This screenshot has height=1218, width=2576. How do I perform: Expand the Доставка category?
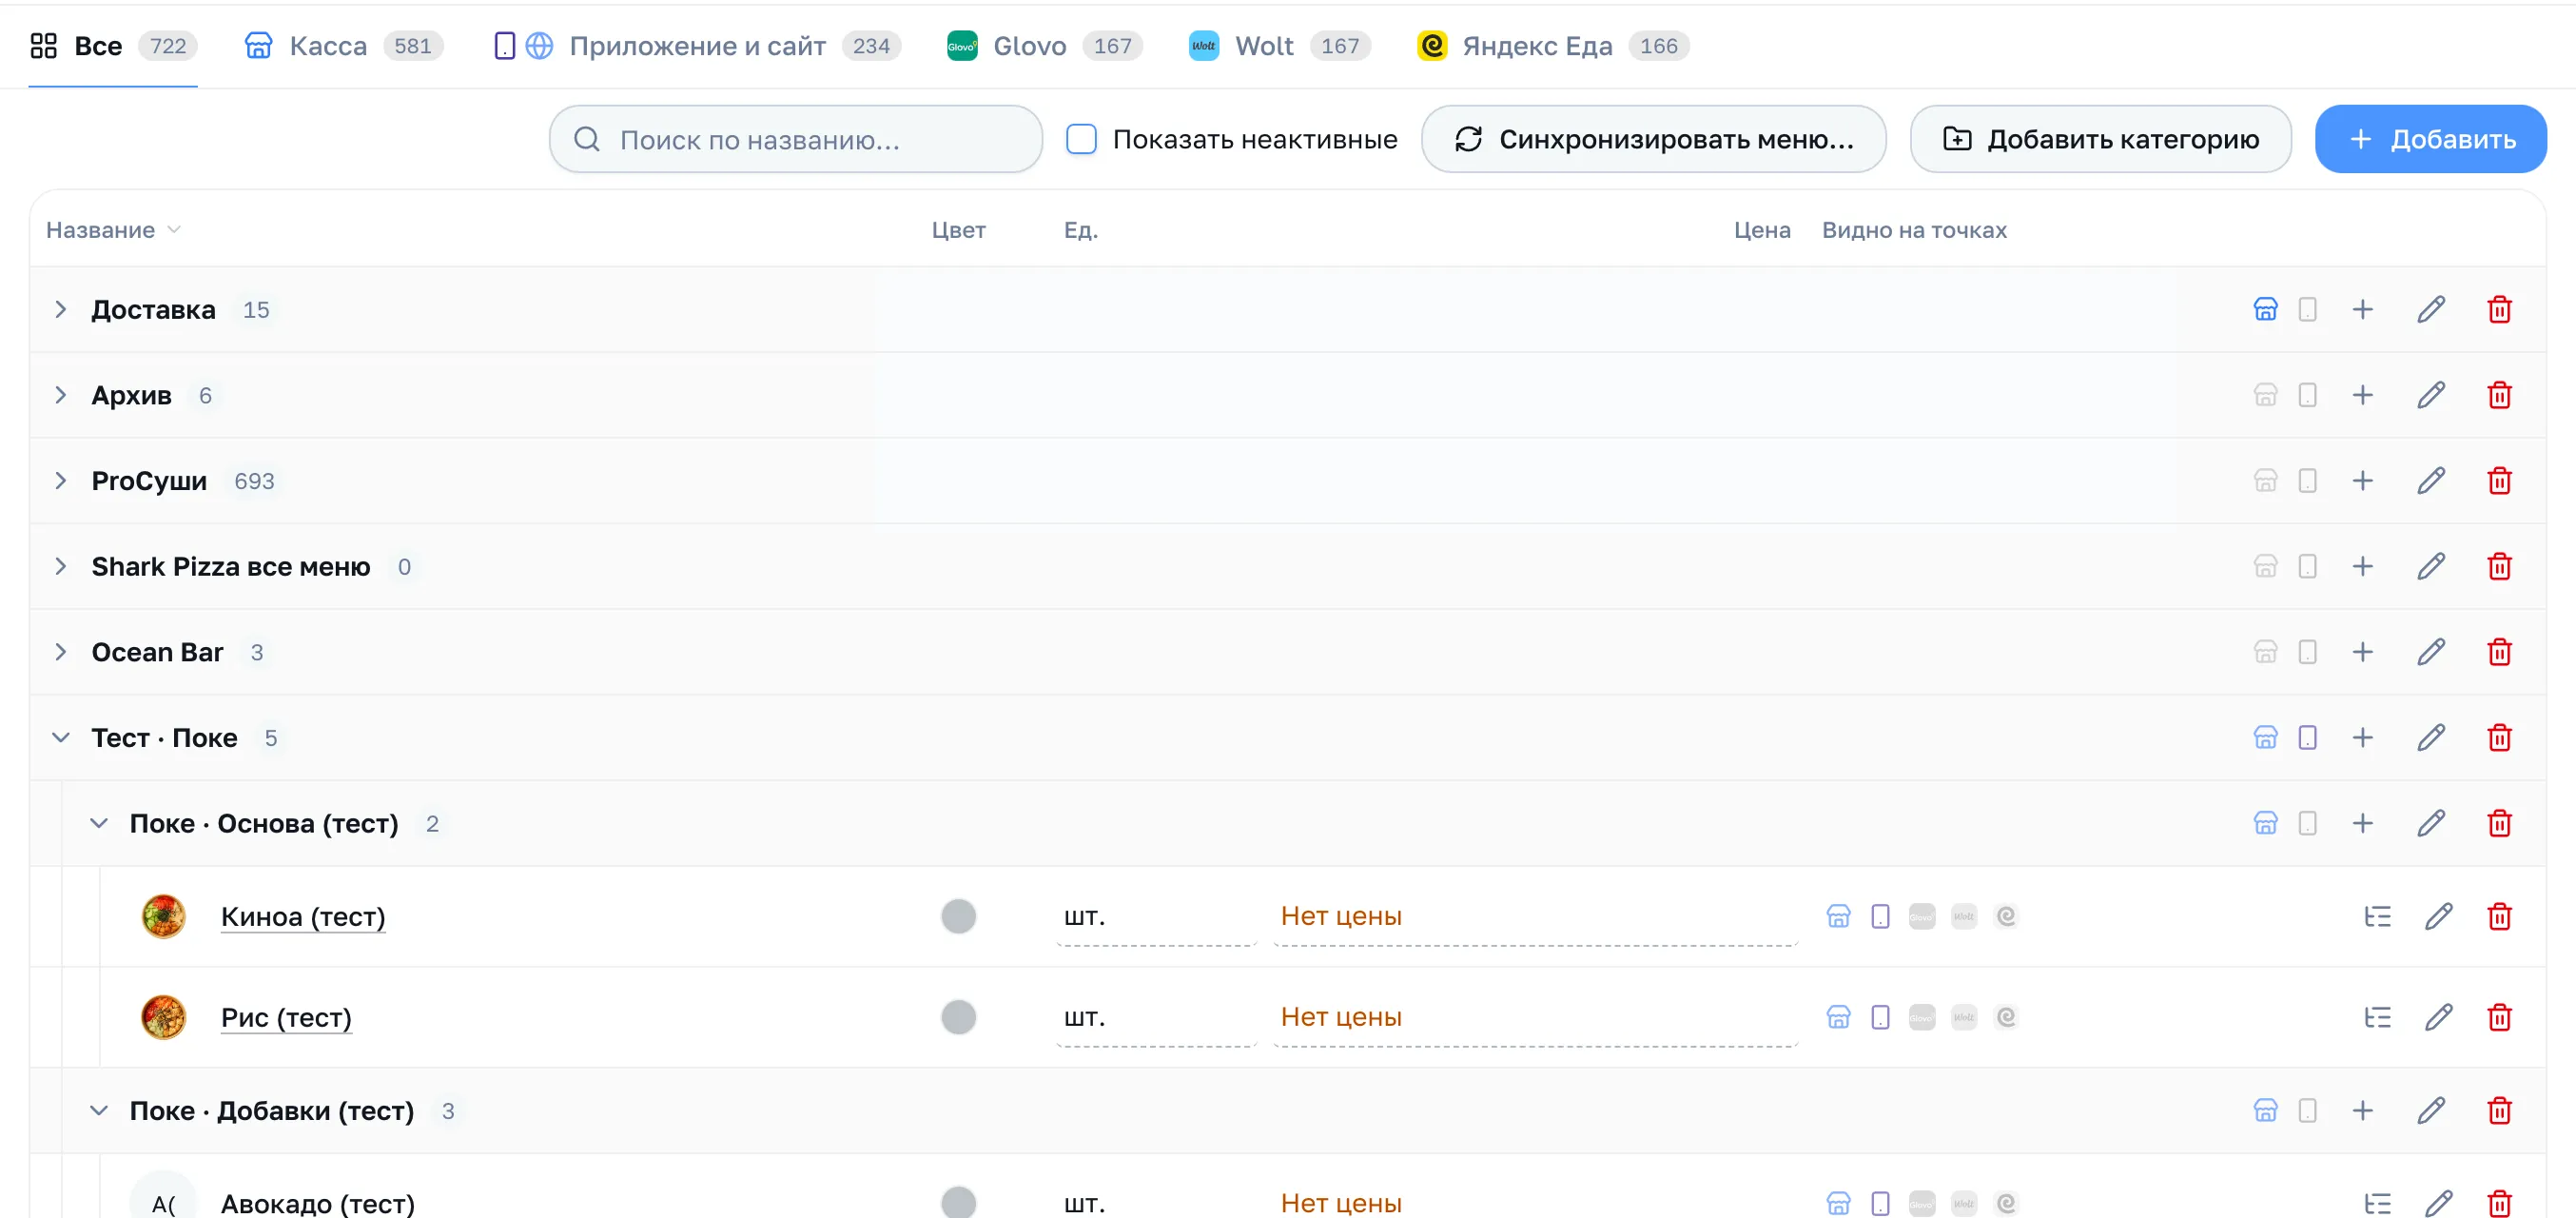(x=60, y=309)
